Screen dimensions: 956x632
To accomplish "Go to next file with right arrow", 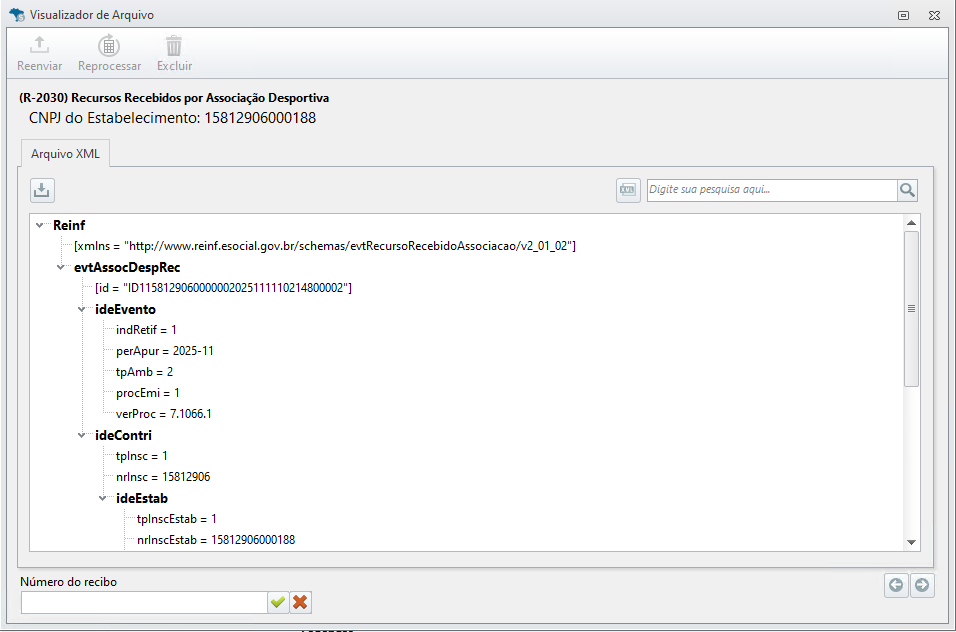I will coord(922,585).
